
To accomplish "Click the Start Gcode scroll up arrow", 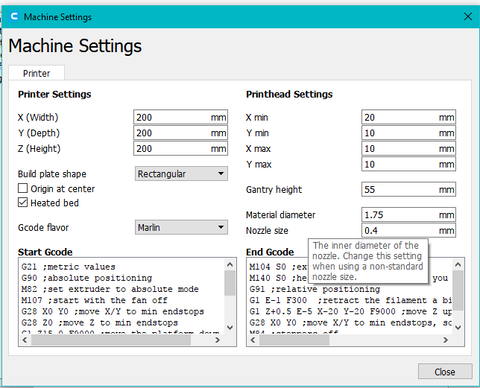I will point(230,265).
